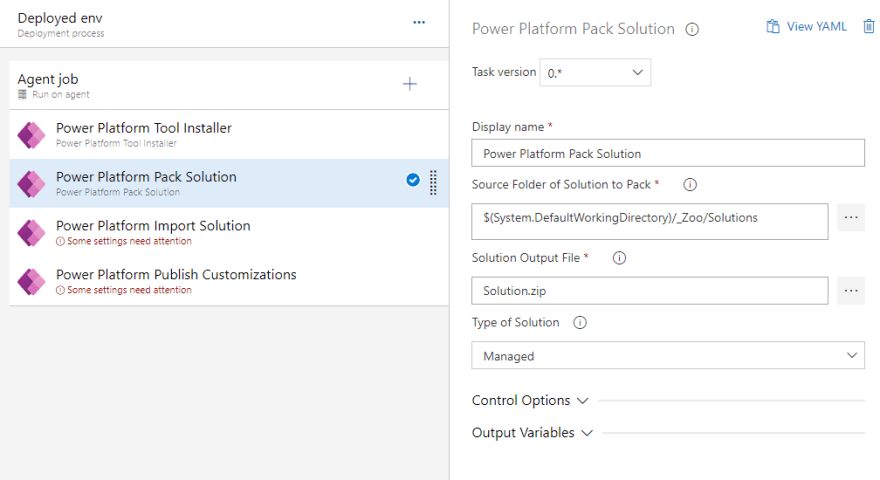This screenshot has height=480, width=880.
Task: Click the plus icon to add a task to Agent job
Action: tap(410, 84)
